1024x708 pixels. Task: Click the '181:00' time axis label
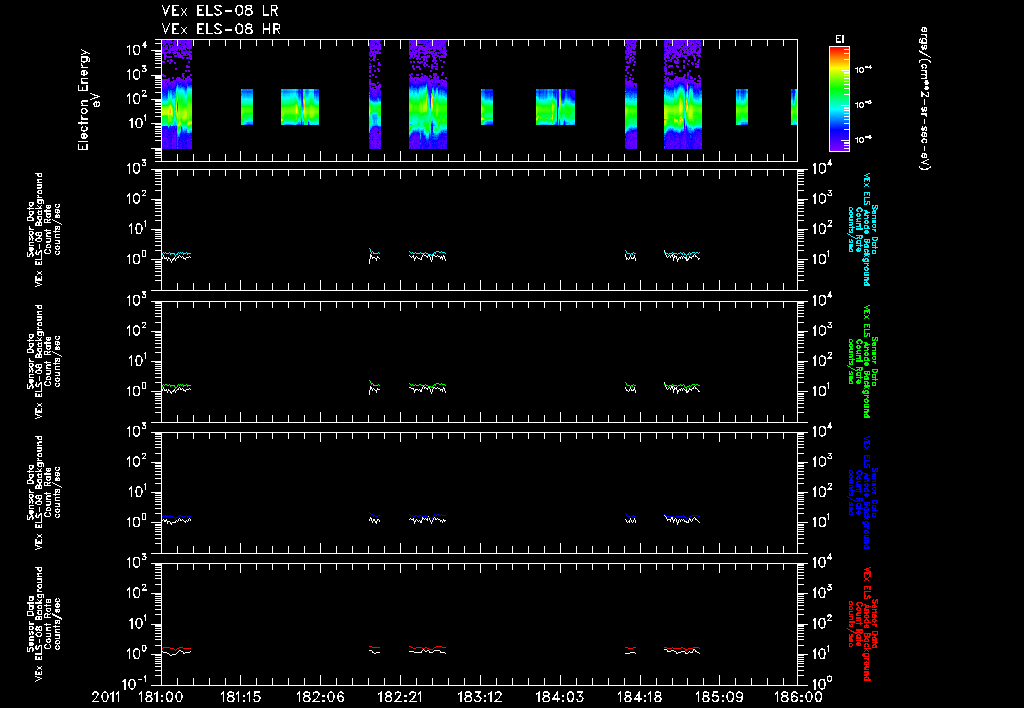tap(161, 697)
